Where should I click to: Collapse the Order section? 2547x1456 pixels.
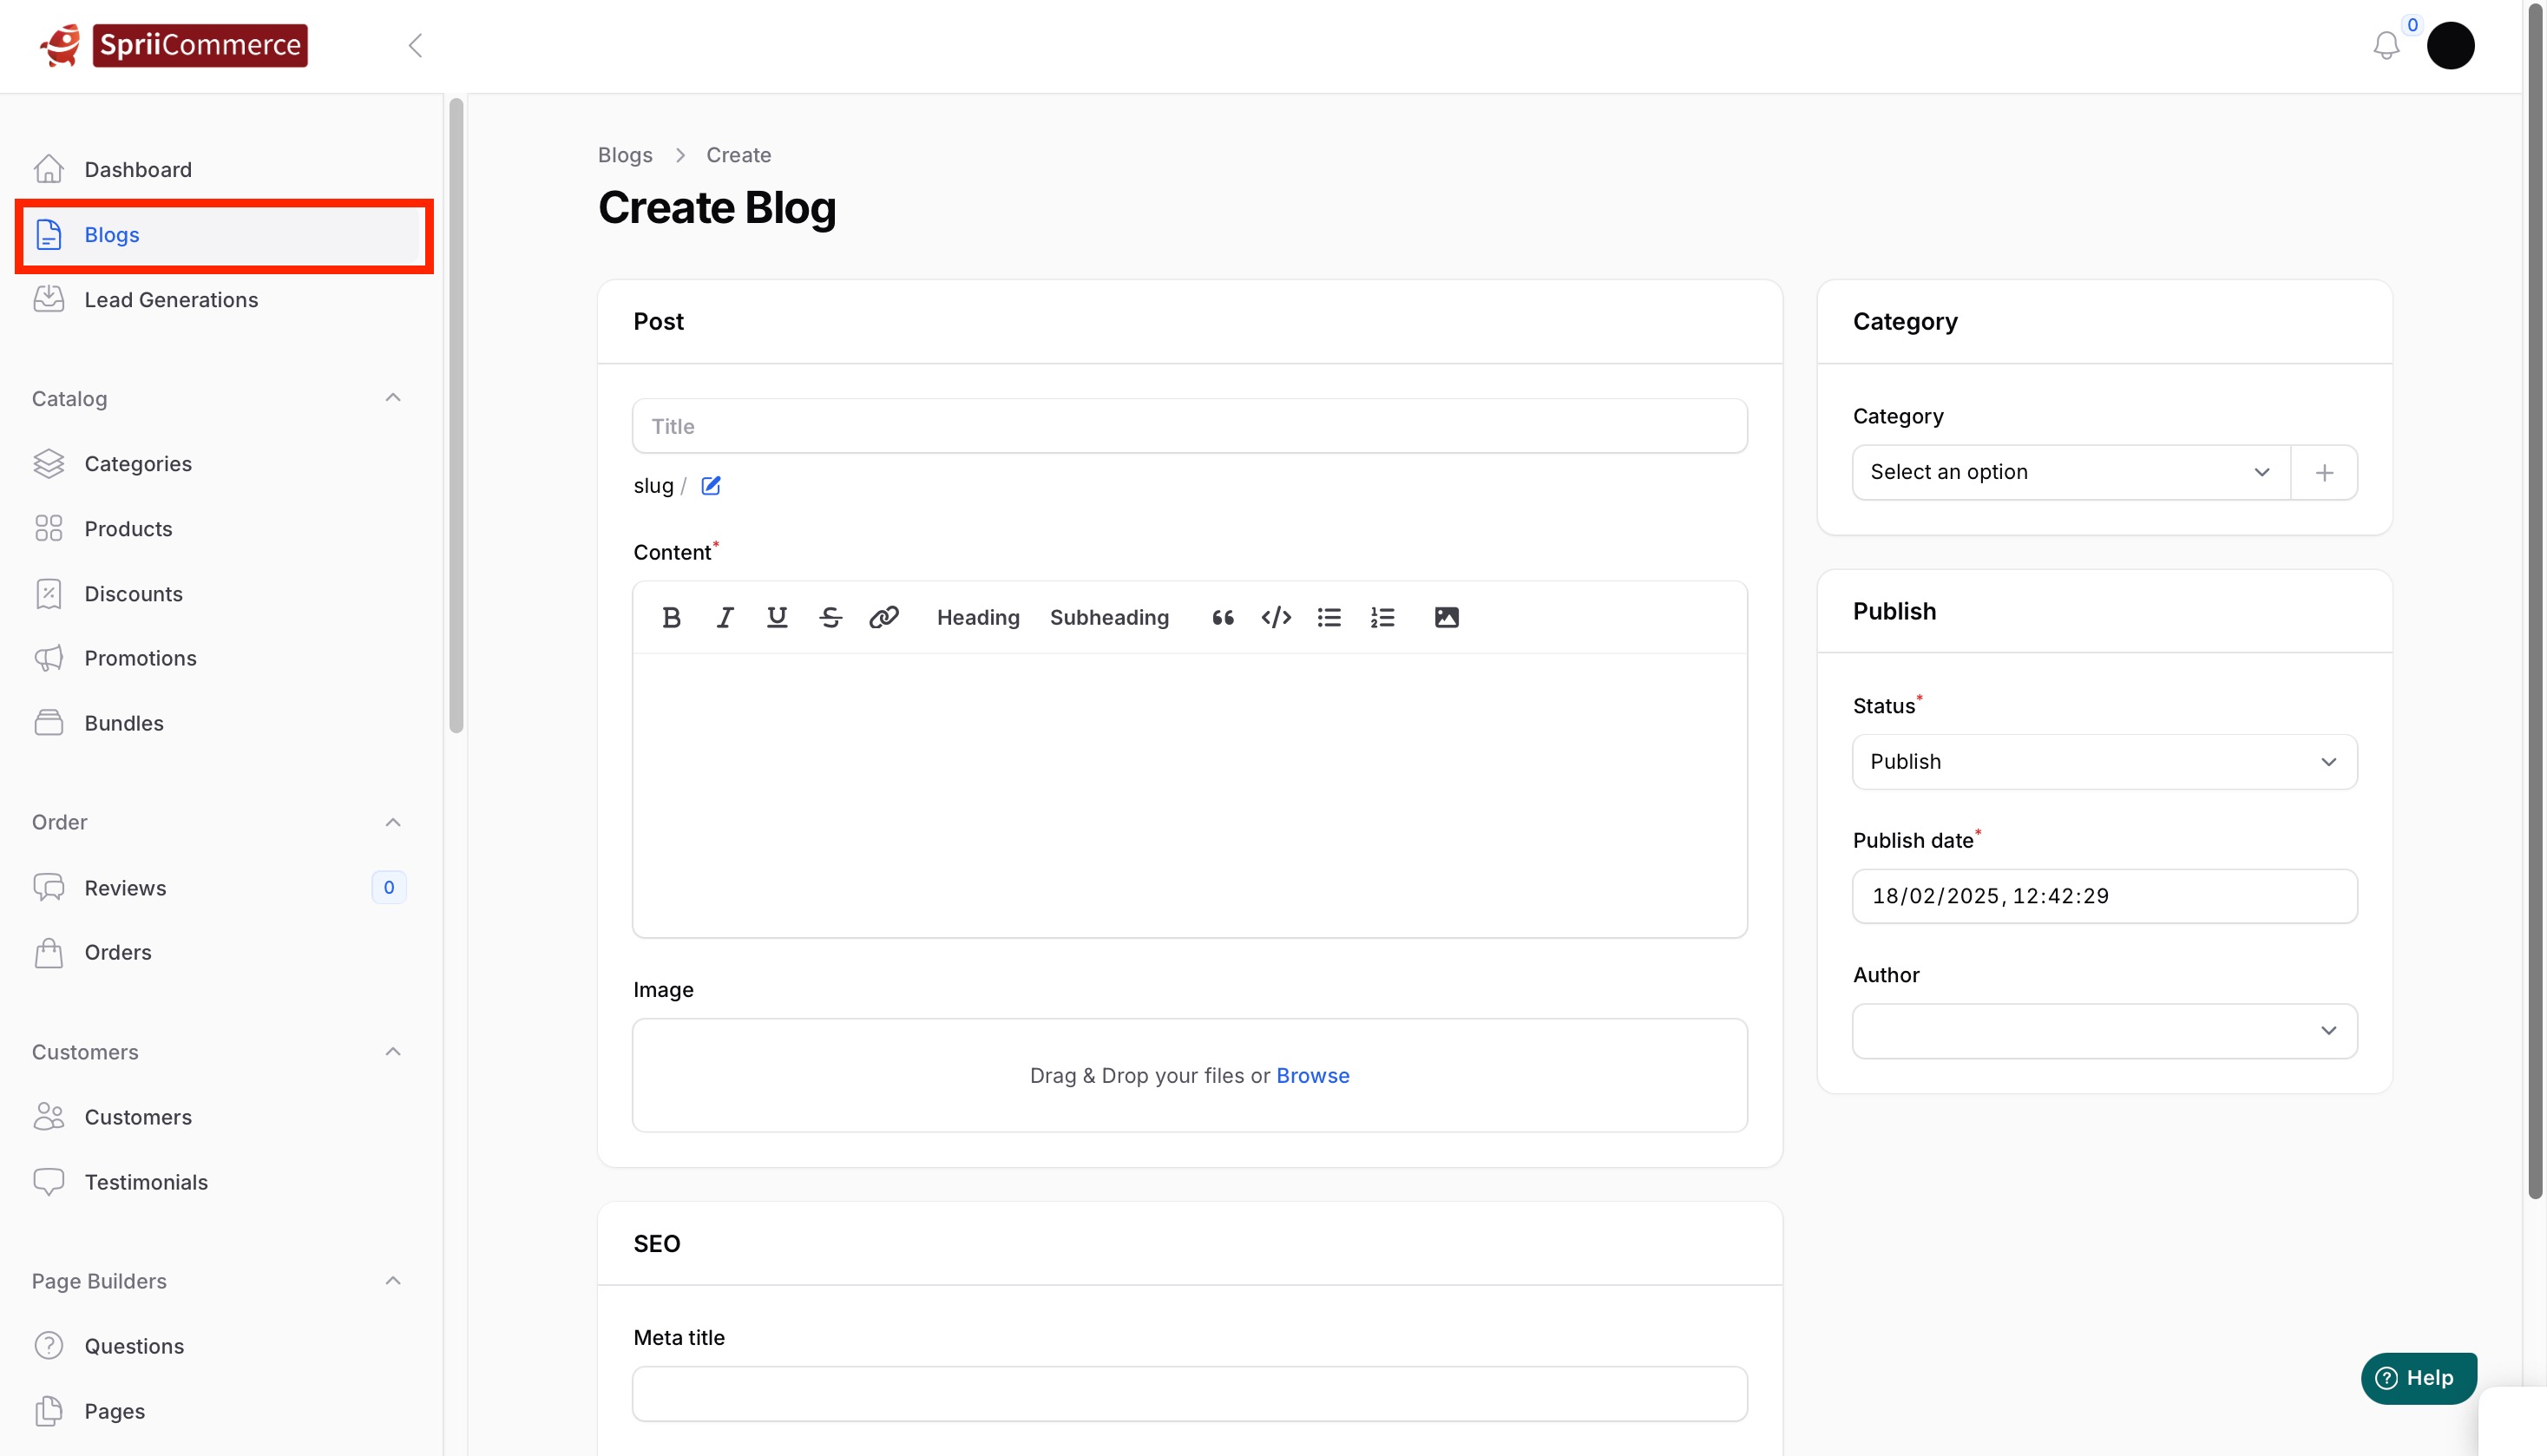tap(393, 822)
